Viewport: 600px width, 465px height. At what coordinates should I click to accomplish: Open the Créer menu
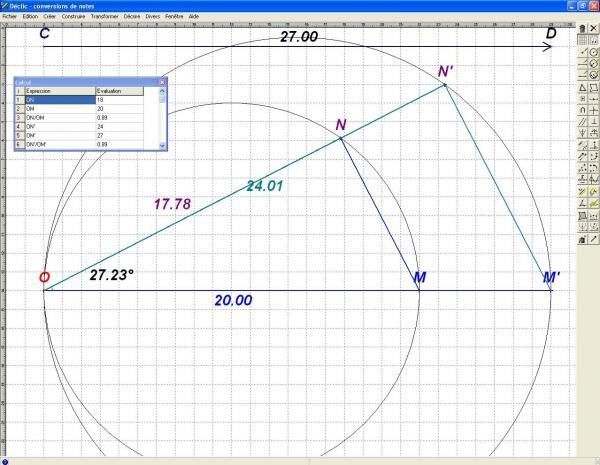click(49, 16)
